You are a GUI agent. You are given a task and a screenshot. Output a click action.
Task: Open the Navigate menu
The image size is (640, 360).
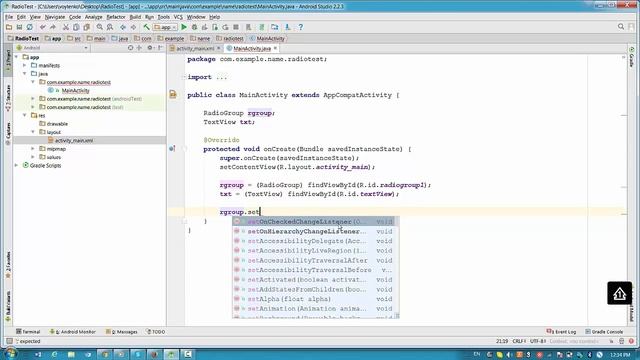55,17
